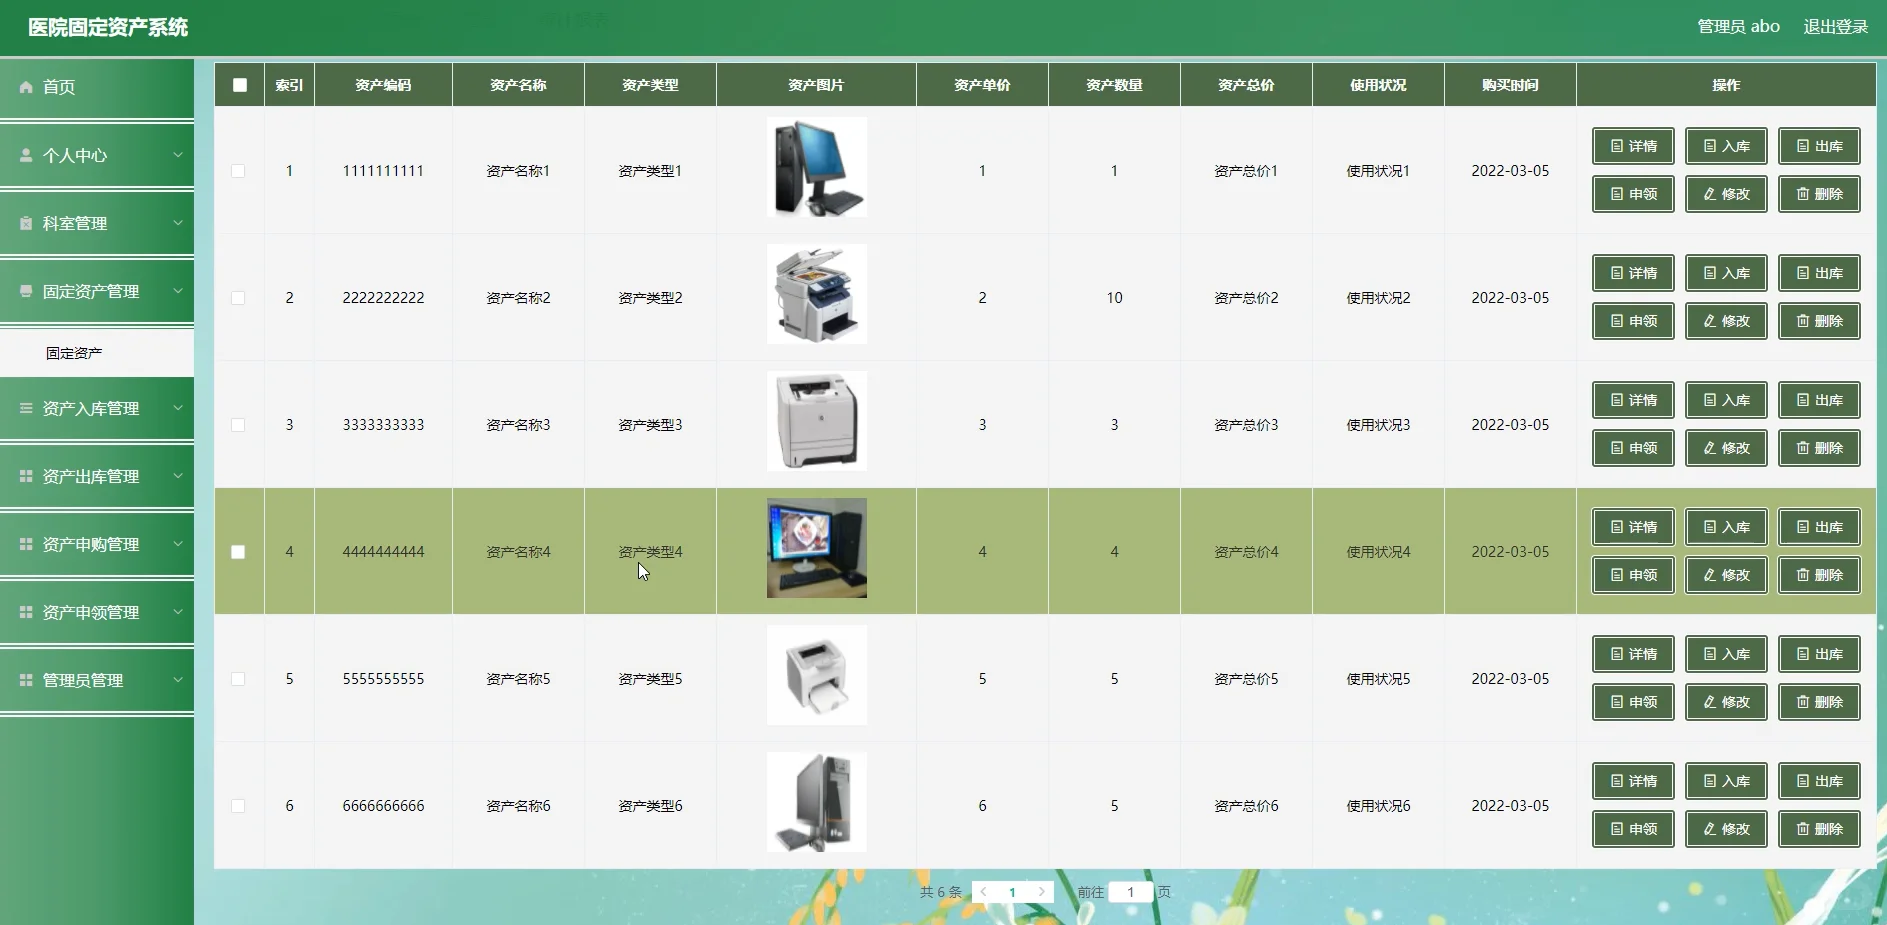Image resolution: width=1887 pixels, height=925 pixels.
Task: Open the laser printer image for 资产名称3
Action: tap(817, 421)
